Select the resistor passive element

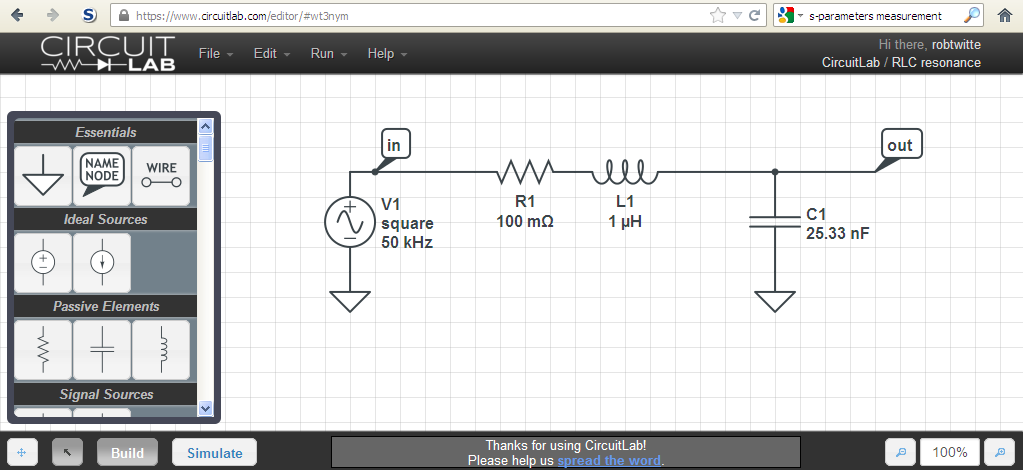43,349
